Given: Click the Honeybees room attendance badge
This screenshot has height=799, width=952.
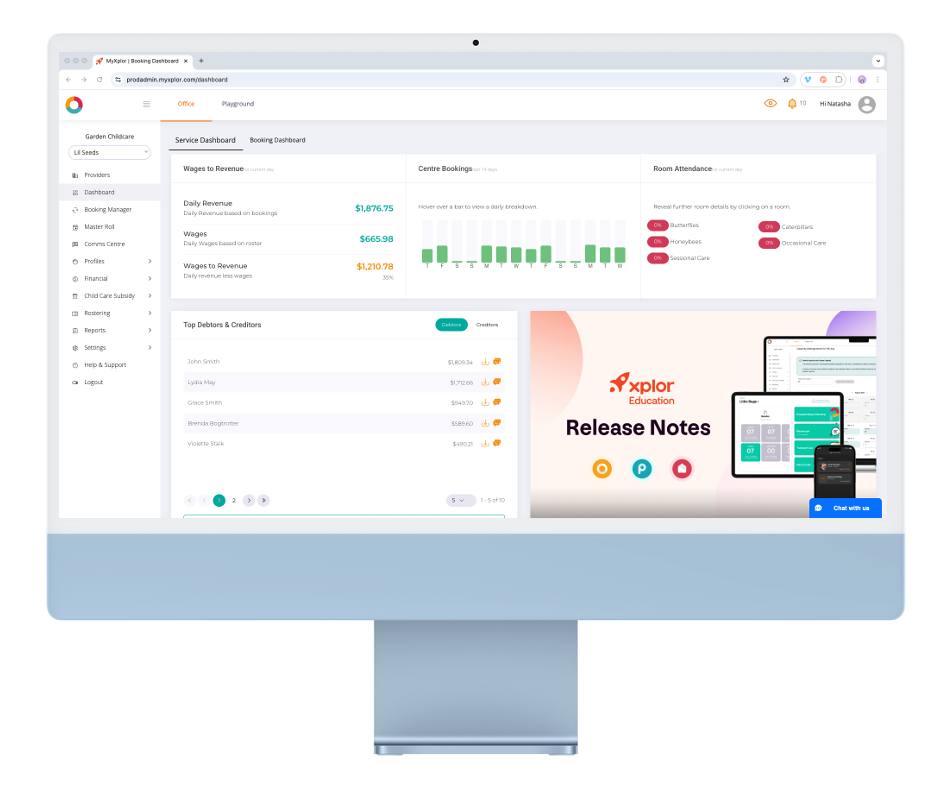Looking at the screenshot, I should click(x=657, y=242).
